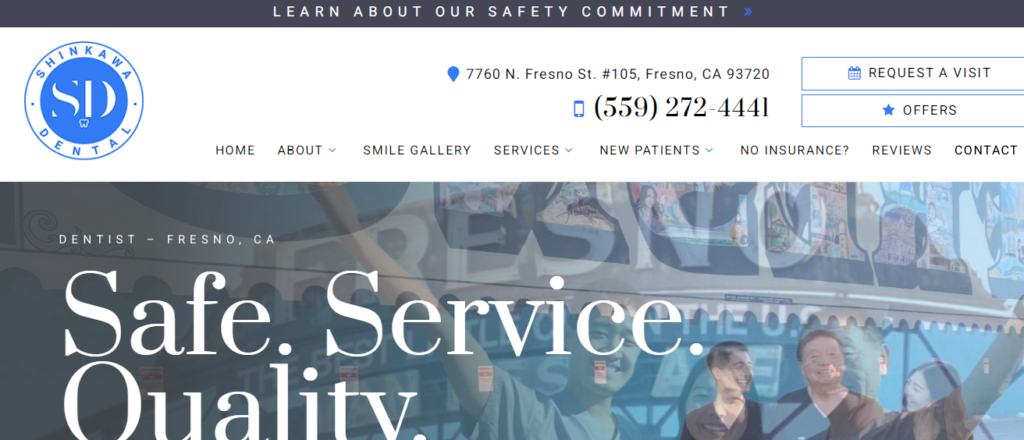Open the Smile Gallery page

click(417, 150)
